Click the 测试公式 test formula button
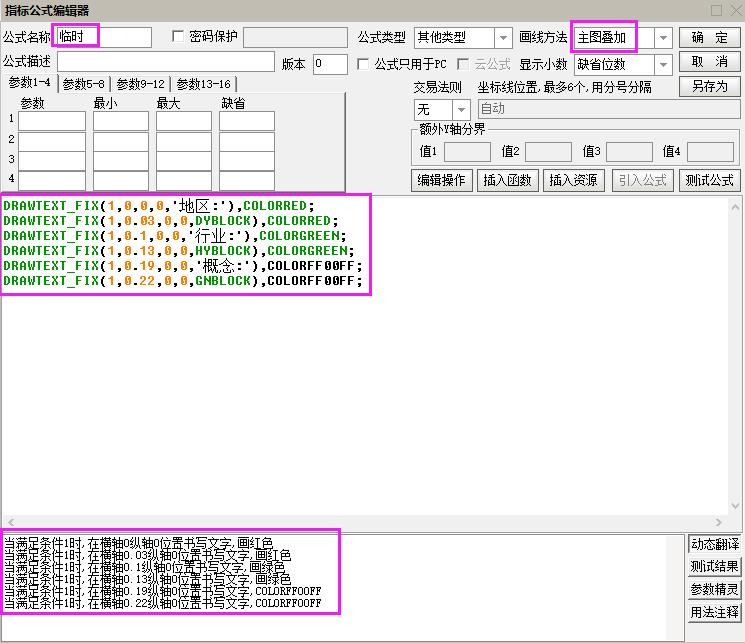 709,181
